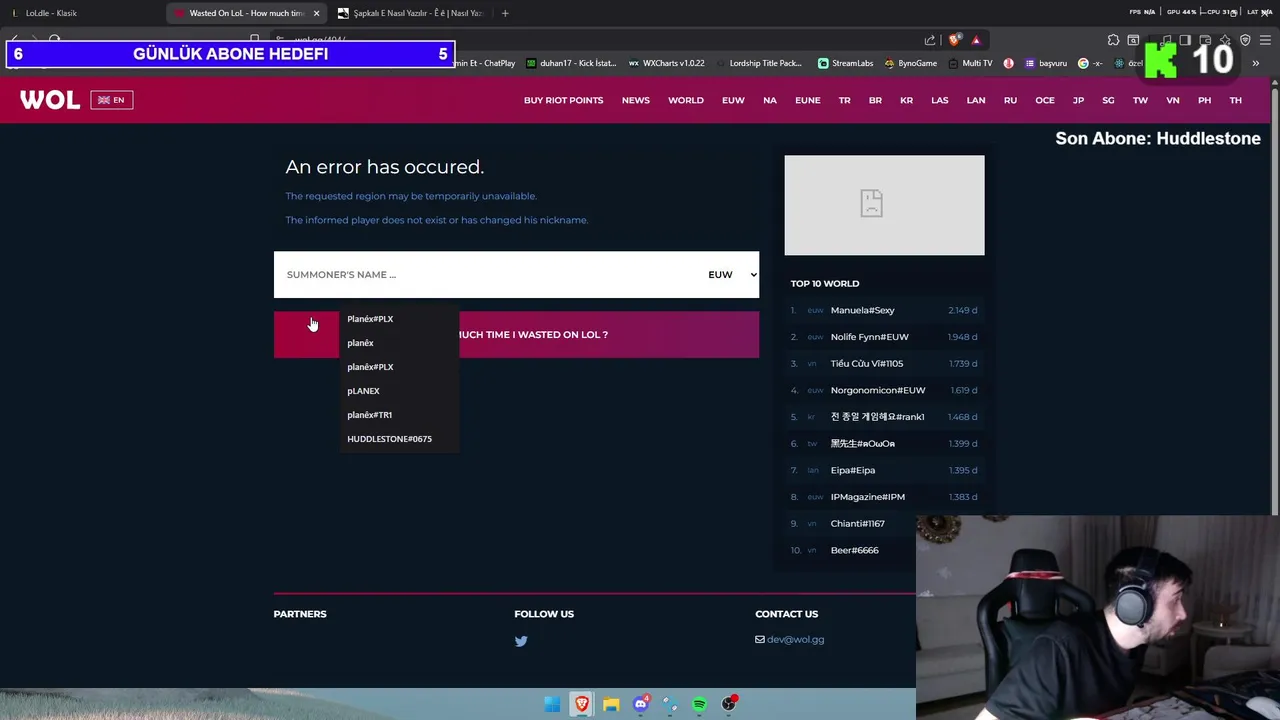Viewport: 1280px width, 720px height.
Task: Open the PH region page
Action: tap(1204, 100)
